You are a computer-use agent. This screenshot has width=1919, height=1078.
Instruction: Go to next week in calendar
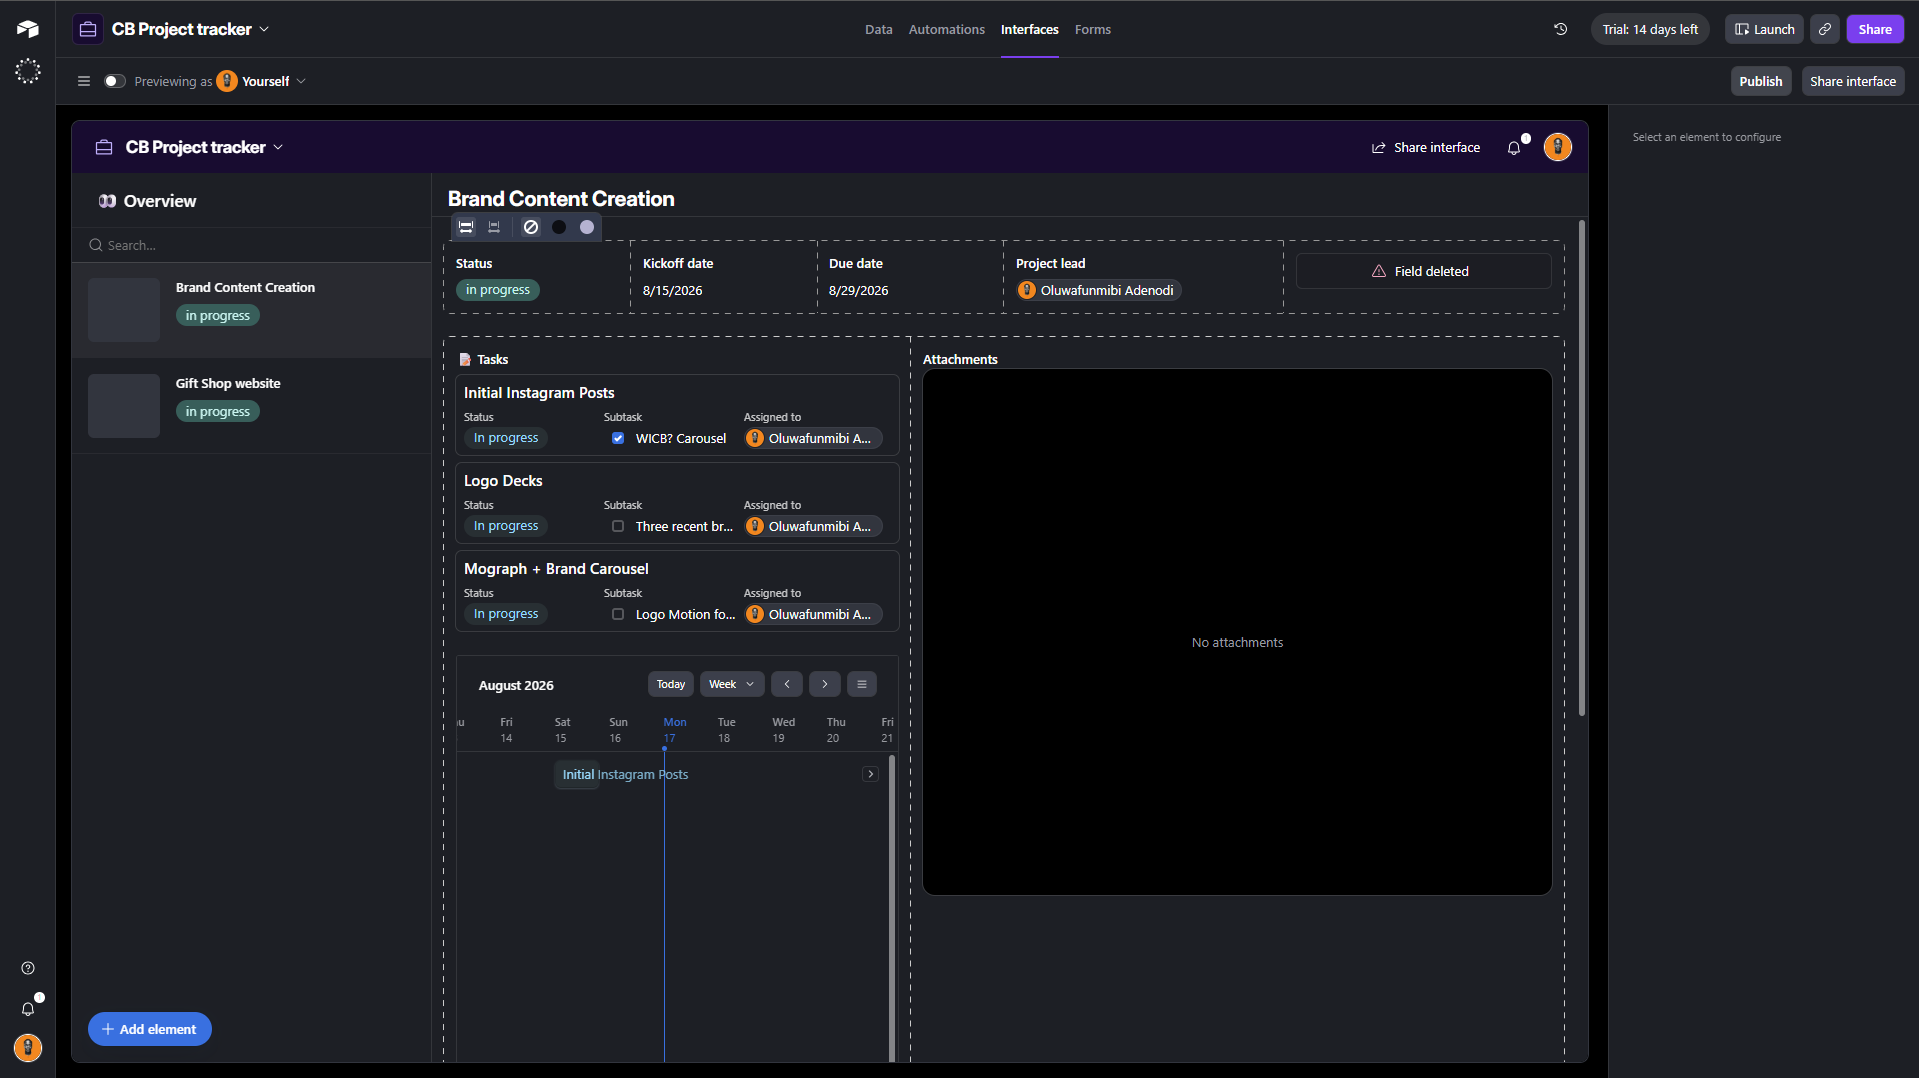point(825,684)
